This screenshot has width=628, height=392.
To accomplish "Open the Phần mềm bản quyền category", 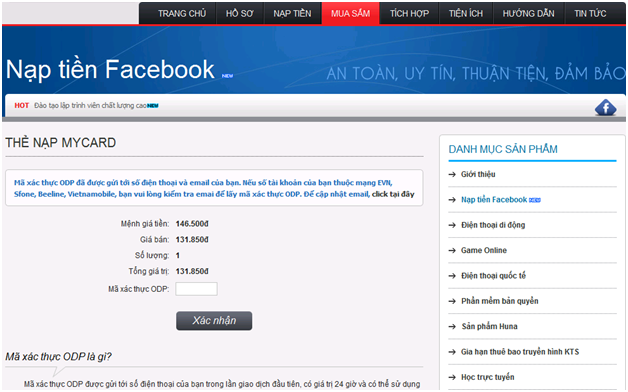I will point(500,301).
